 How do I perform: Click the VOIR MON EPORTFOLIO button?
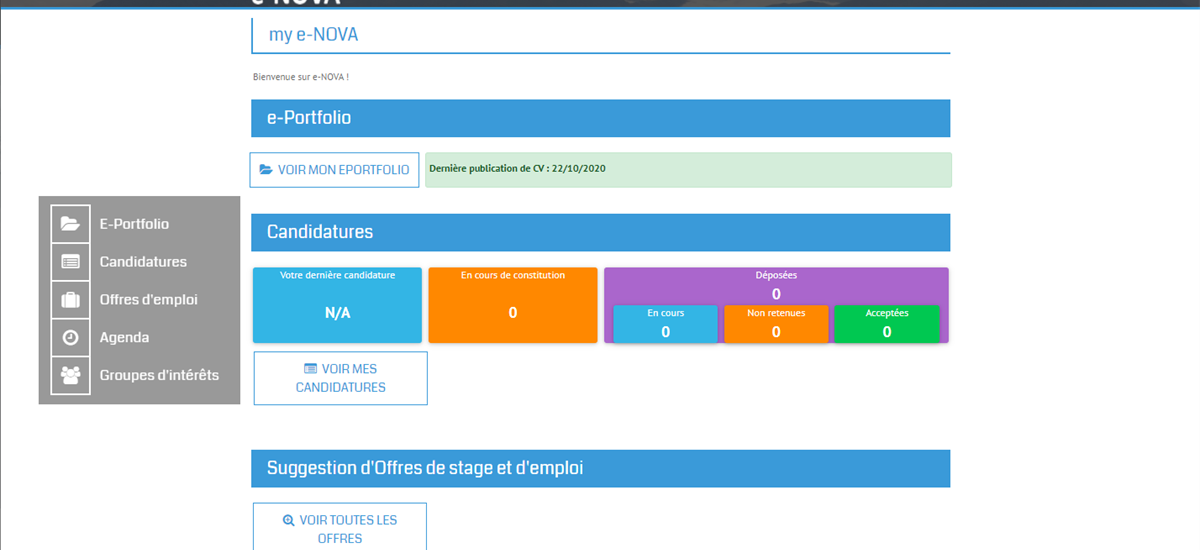coord(334,170)
